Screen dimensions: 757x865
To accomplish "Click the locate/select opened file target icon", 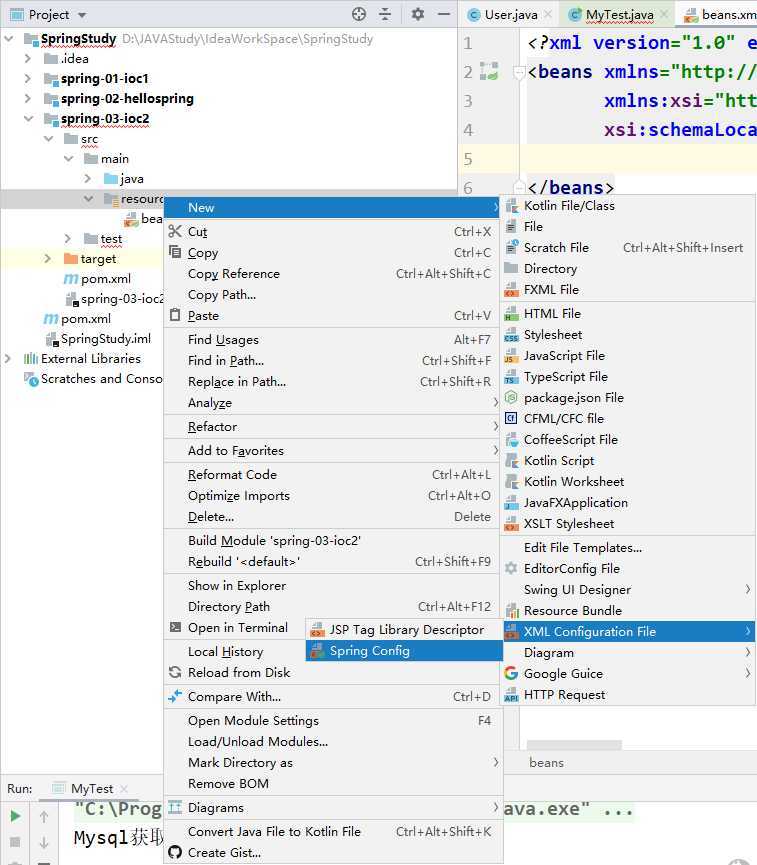I will click(x=359, y=14).
